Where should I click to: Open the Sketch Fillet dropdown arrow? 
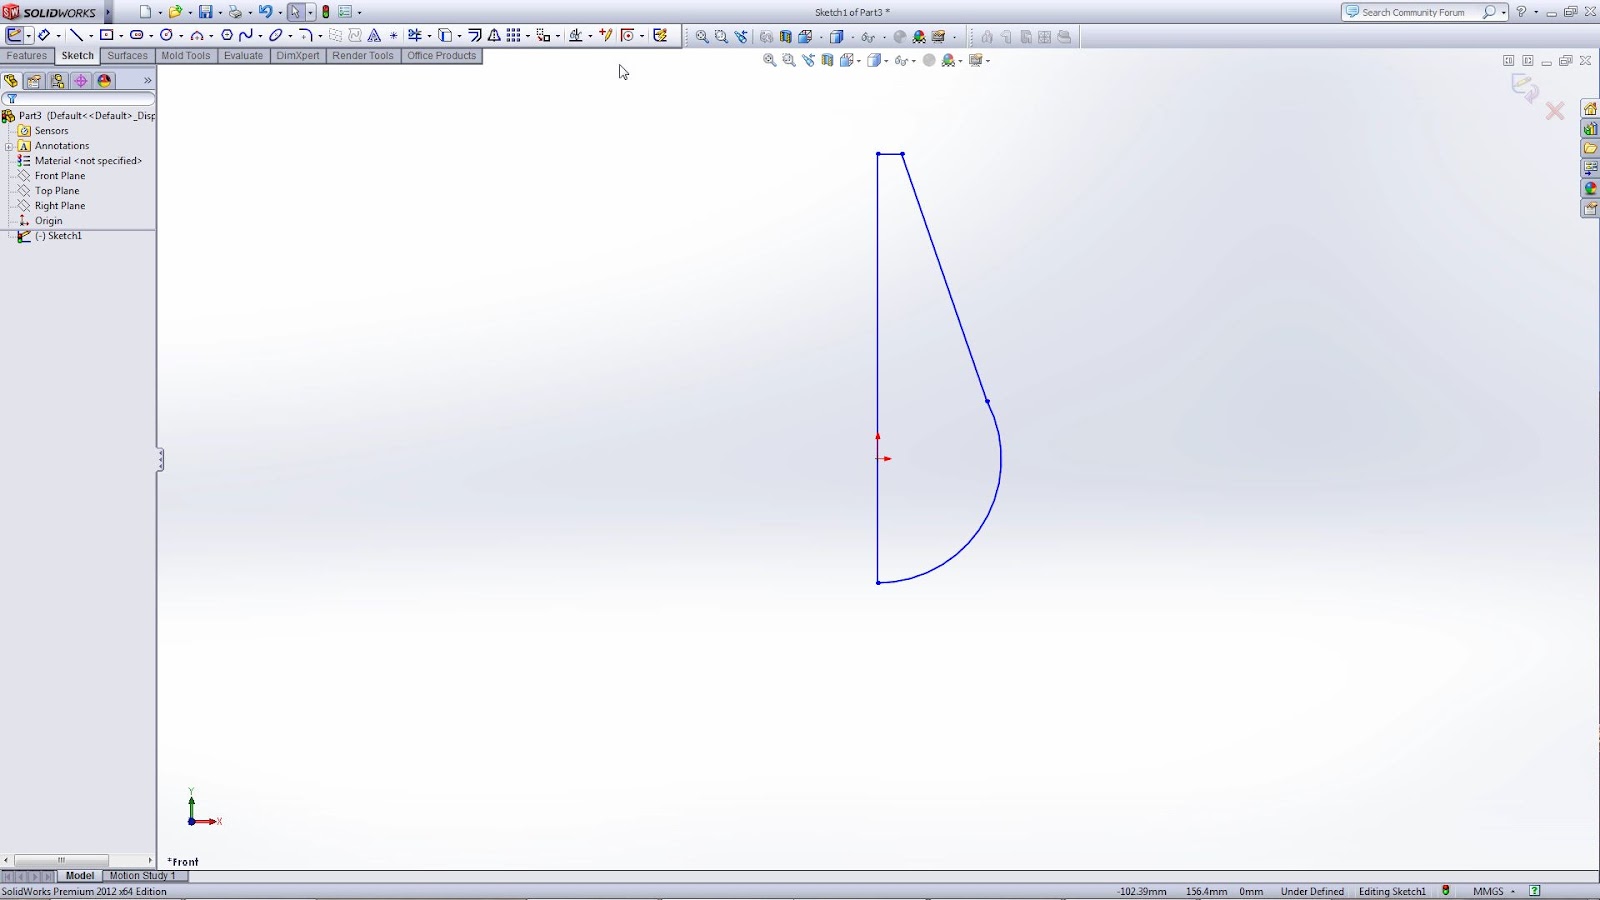pos(320,36)
